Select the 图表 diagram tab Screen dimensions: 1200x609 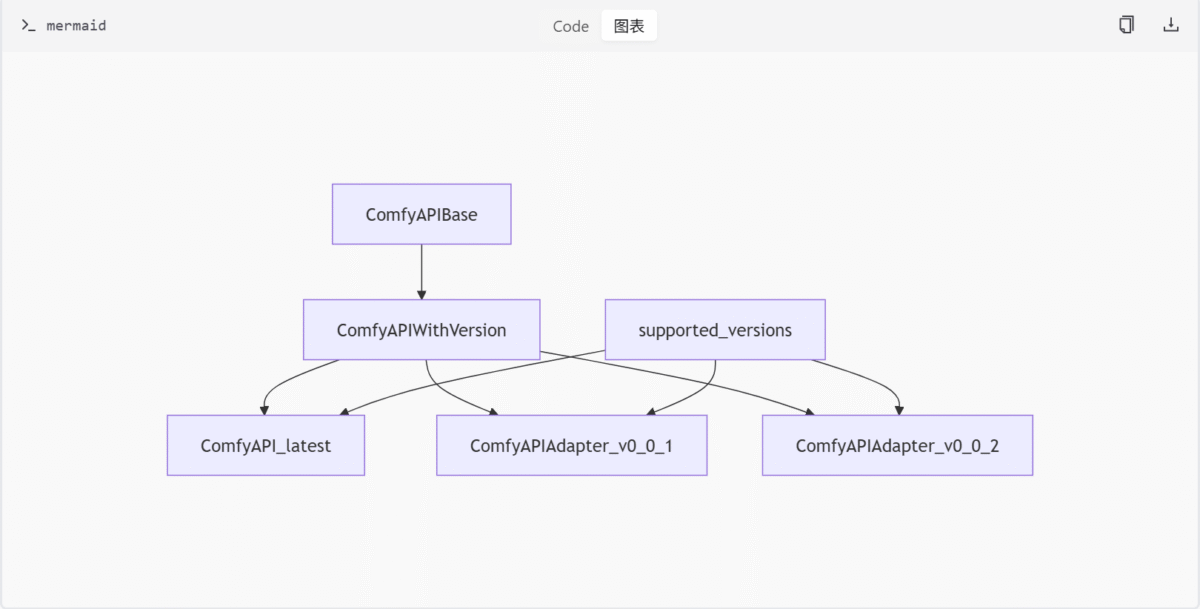click(629, 26)
